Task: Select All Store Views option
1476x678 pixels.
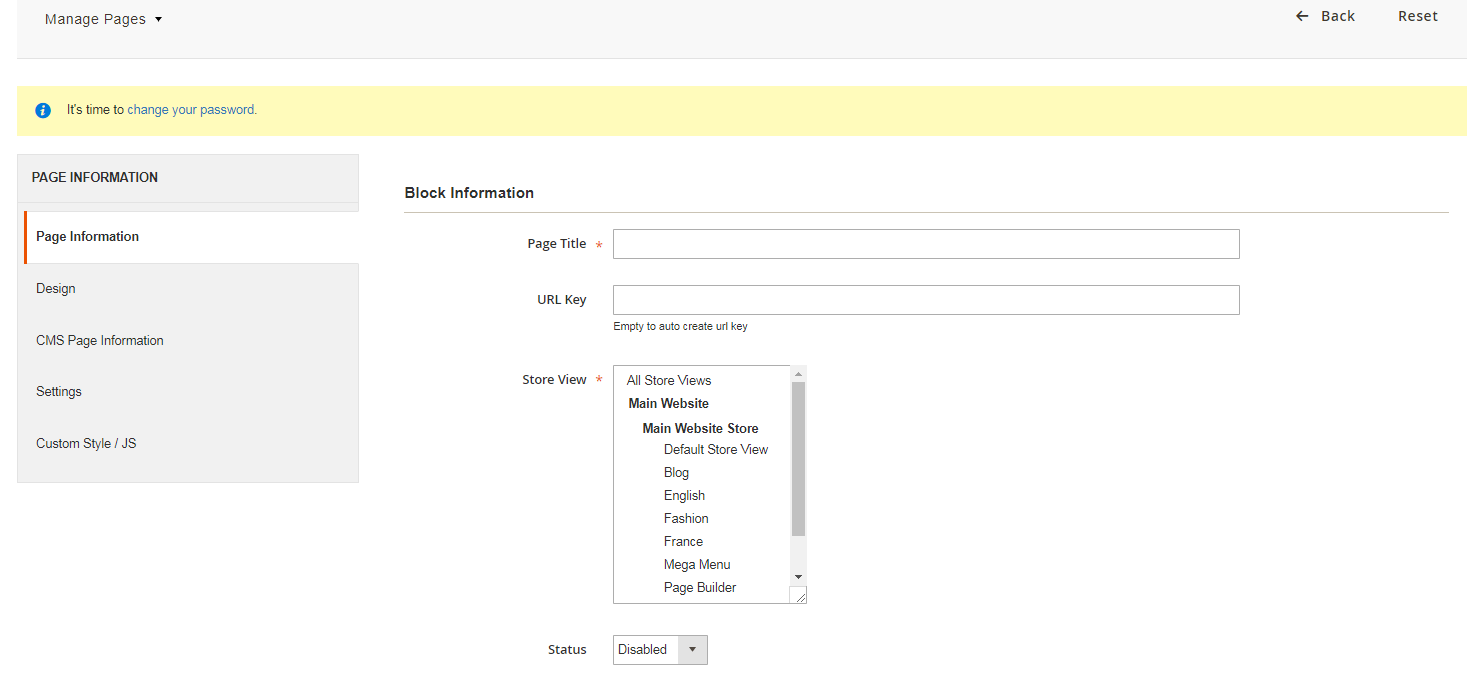Action: [x=669, y=381]
